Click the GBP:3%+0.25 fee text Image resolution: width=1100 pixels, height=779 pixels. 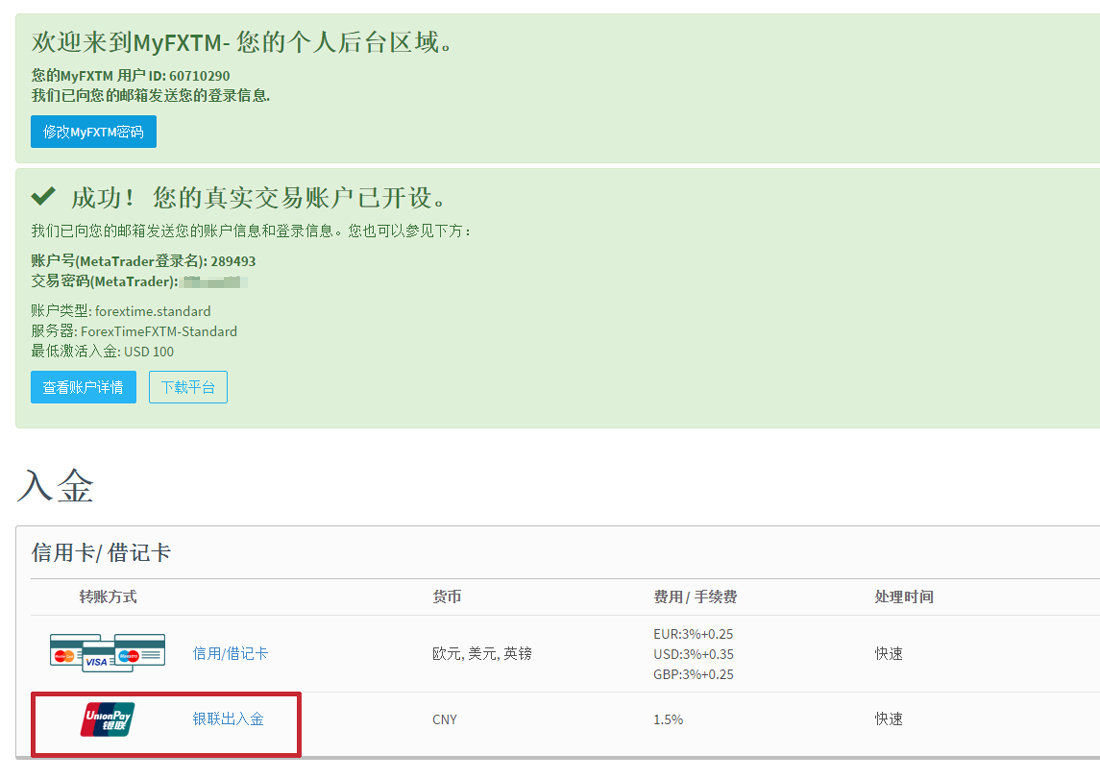693,674
